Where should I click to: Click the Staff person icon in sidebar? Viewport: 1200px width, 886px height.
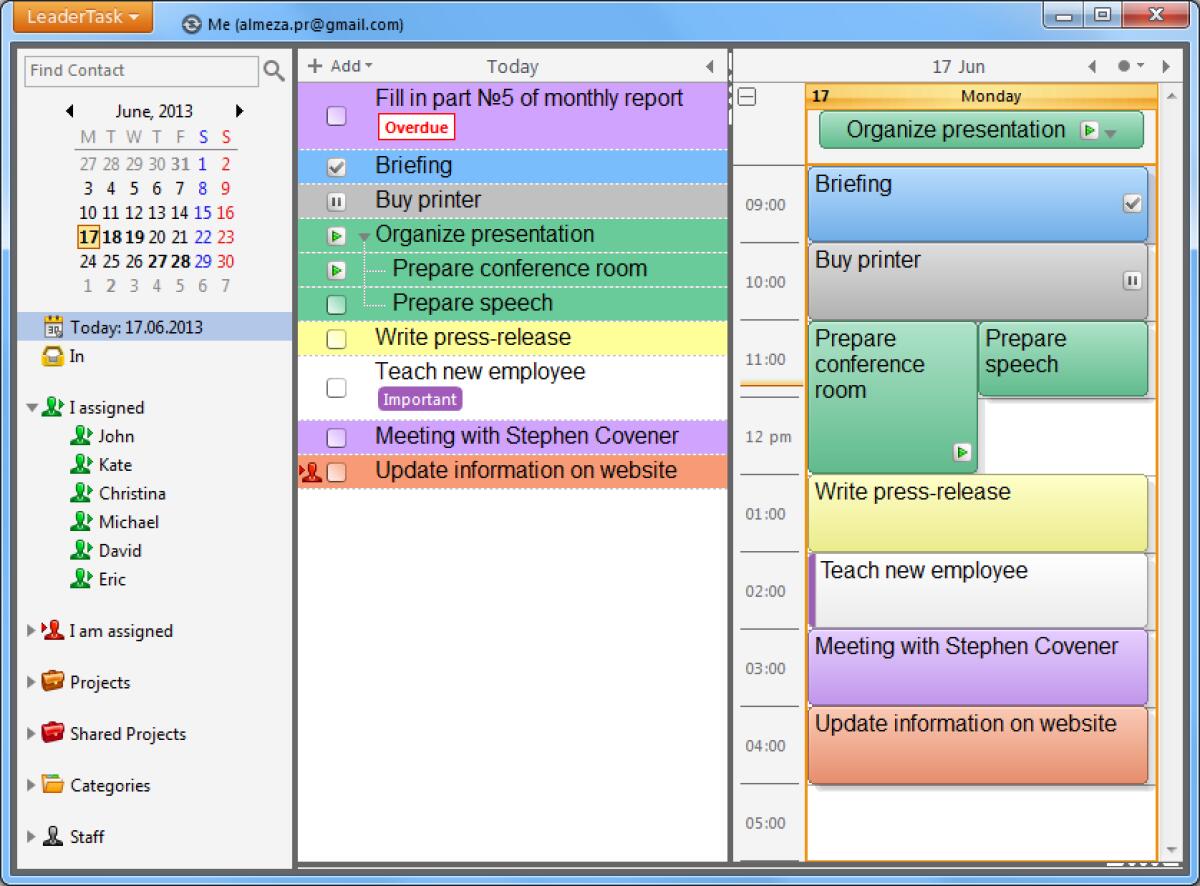(x=52, y=837)
